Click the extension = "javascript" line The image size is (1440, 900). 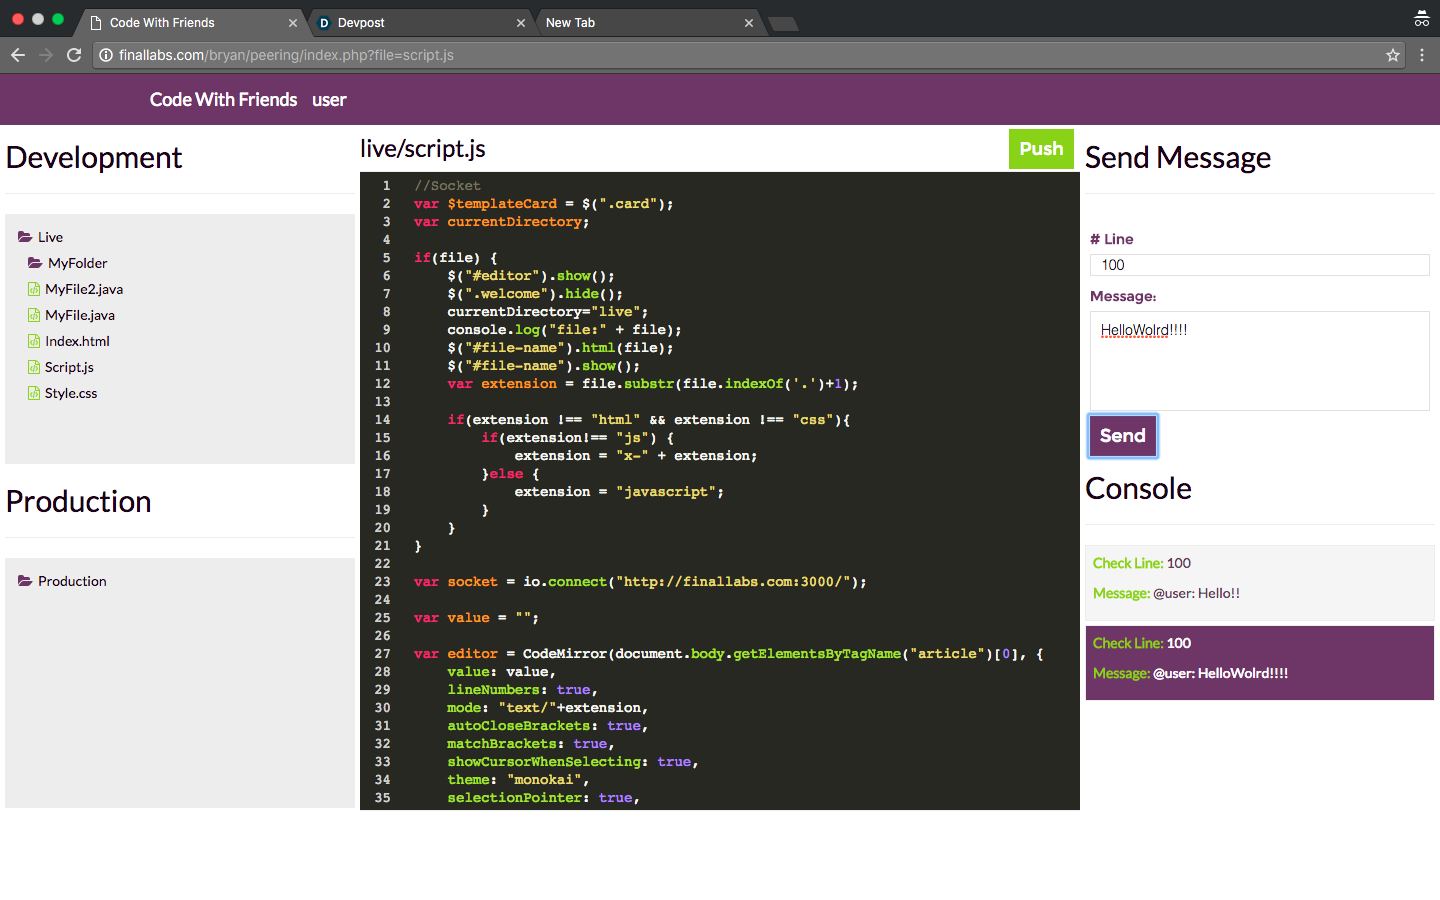(619, 492)
